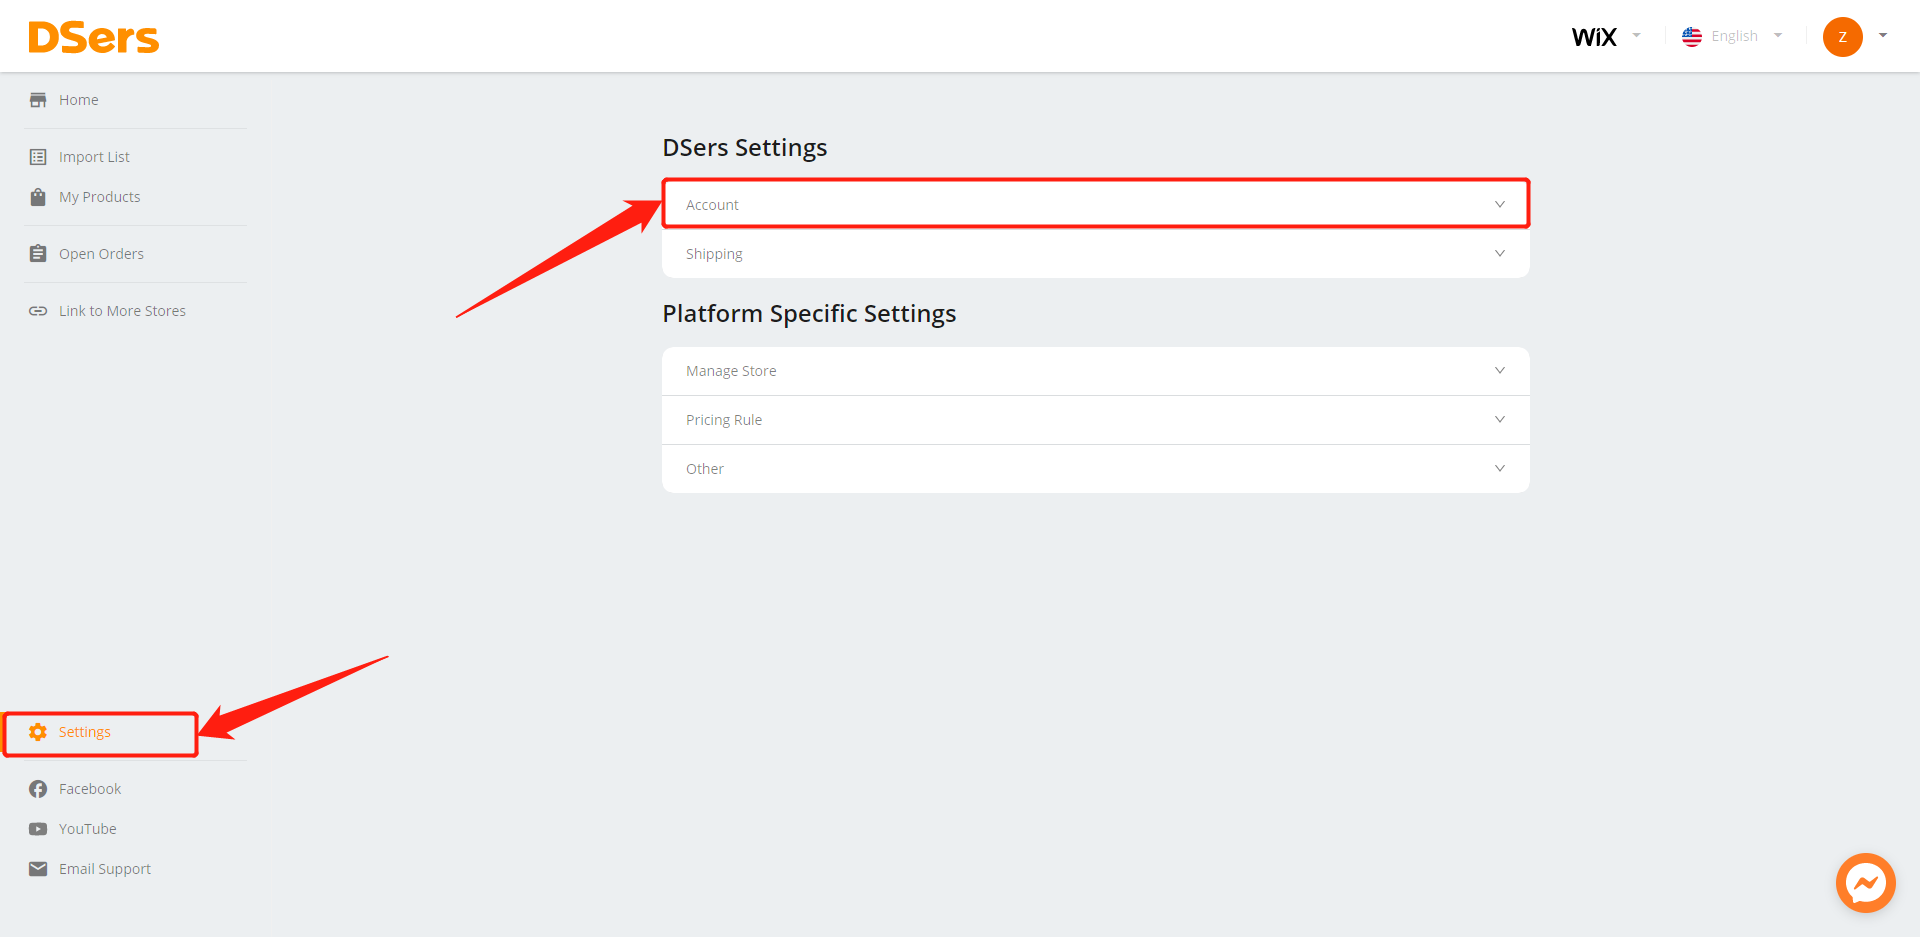Open My Products page
The image size is (1920, 937).
coord(99,197)
